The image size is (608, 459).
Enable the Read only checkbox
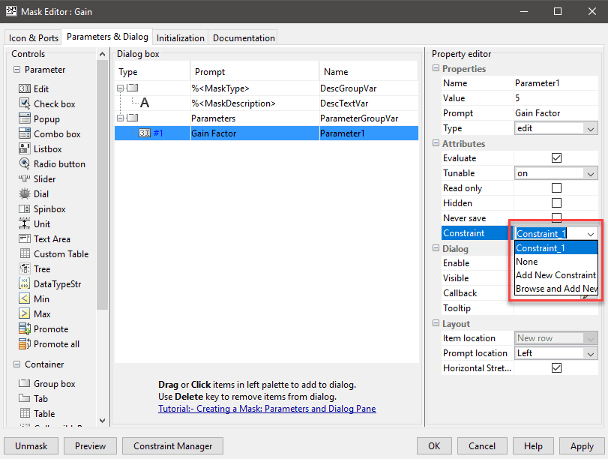(x=556, y=188)
